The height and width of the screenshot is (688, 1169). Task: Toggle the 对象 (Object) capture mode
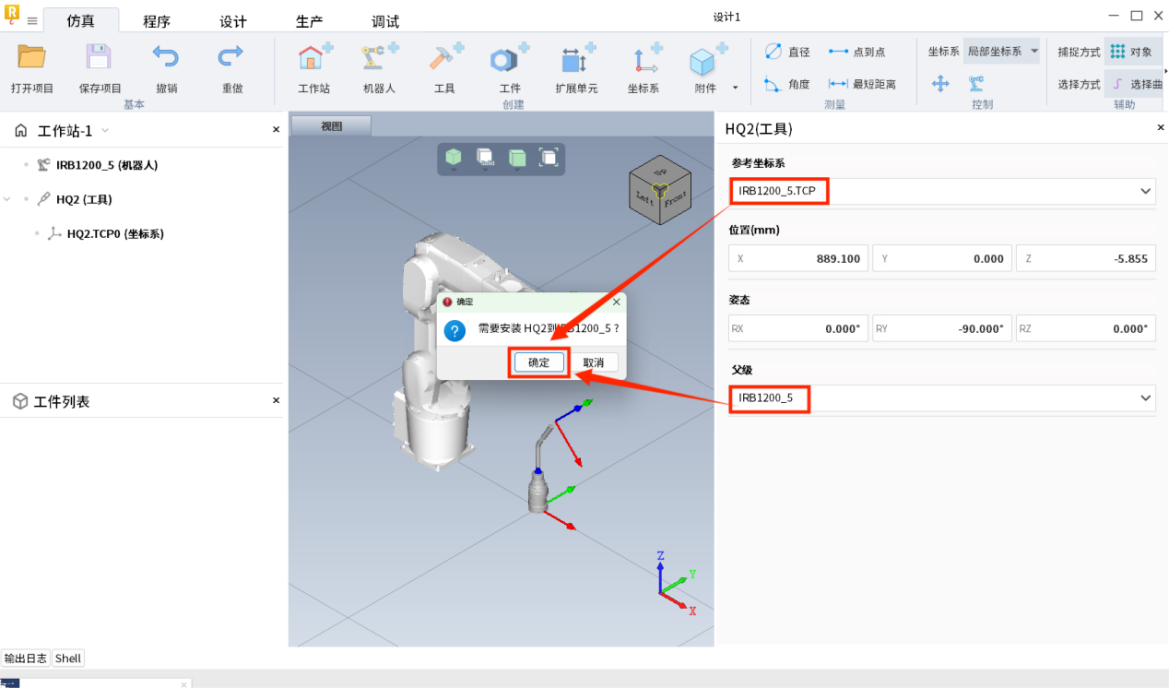pos(1130,52)
